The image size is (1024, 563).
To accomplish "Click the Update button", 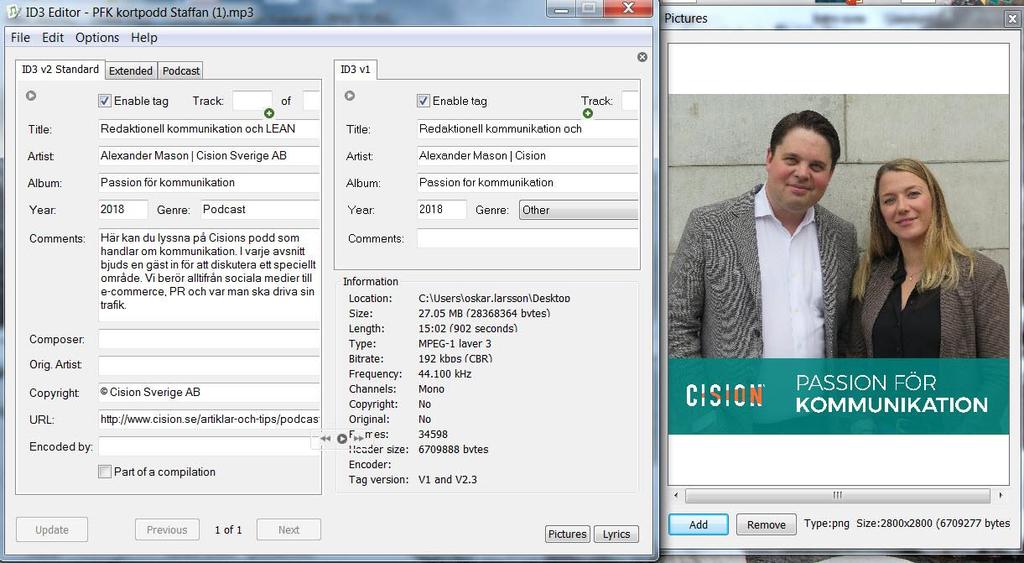I will click(x=52, y=530).
